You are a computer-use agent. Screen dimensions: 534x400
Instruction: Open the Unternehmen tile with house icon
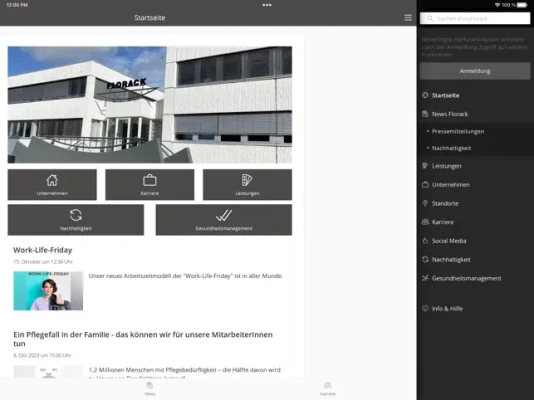click(x=52, y=185)
